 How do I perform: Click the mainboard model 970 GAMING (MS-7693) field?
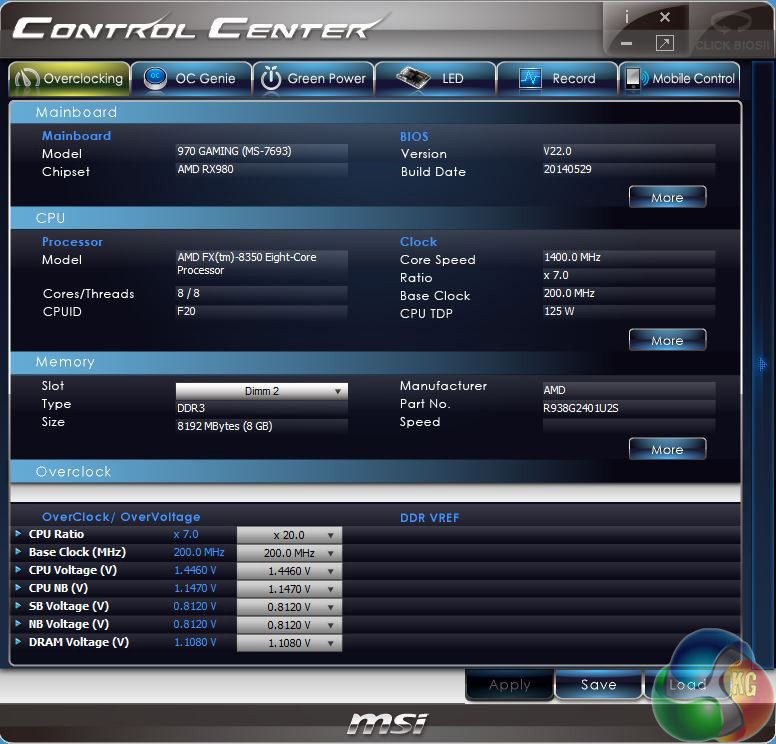[262, 151]
